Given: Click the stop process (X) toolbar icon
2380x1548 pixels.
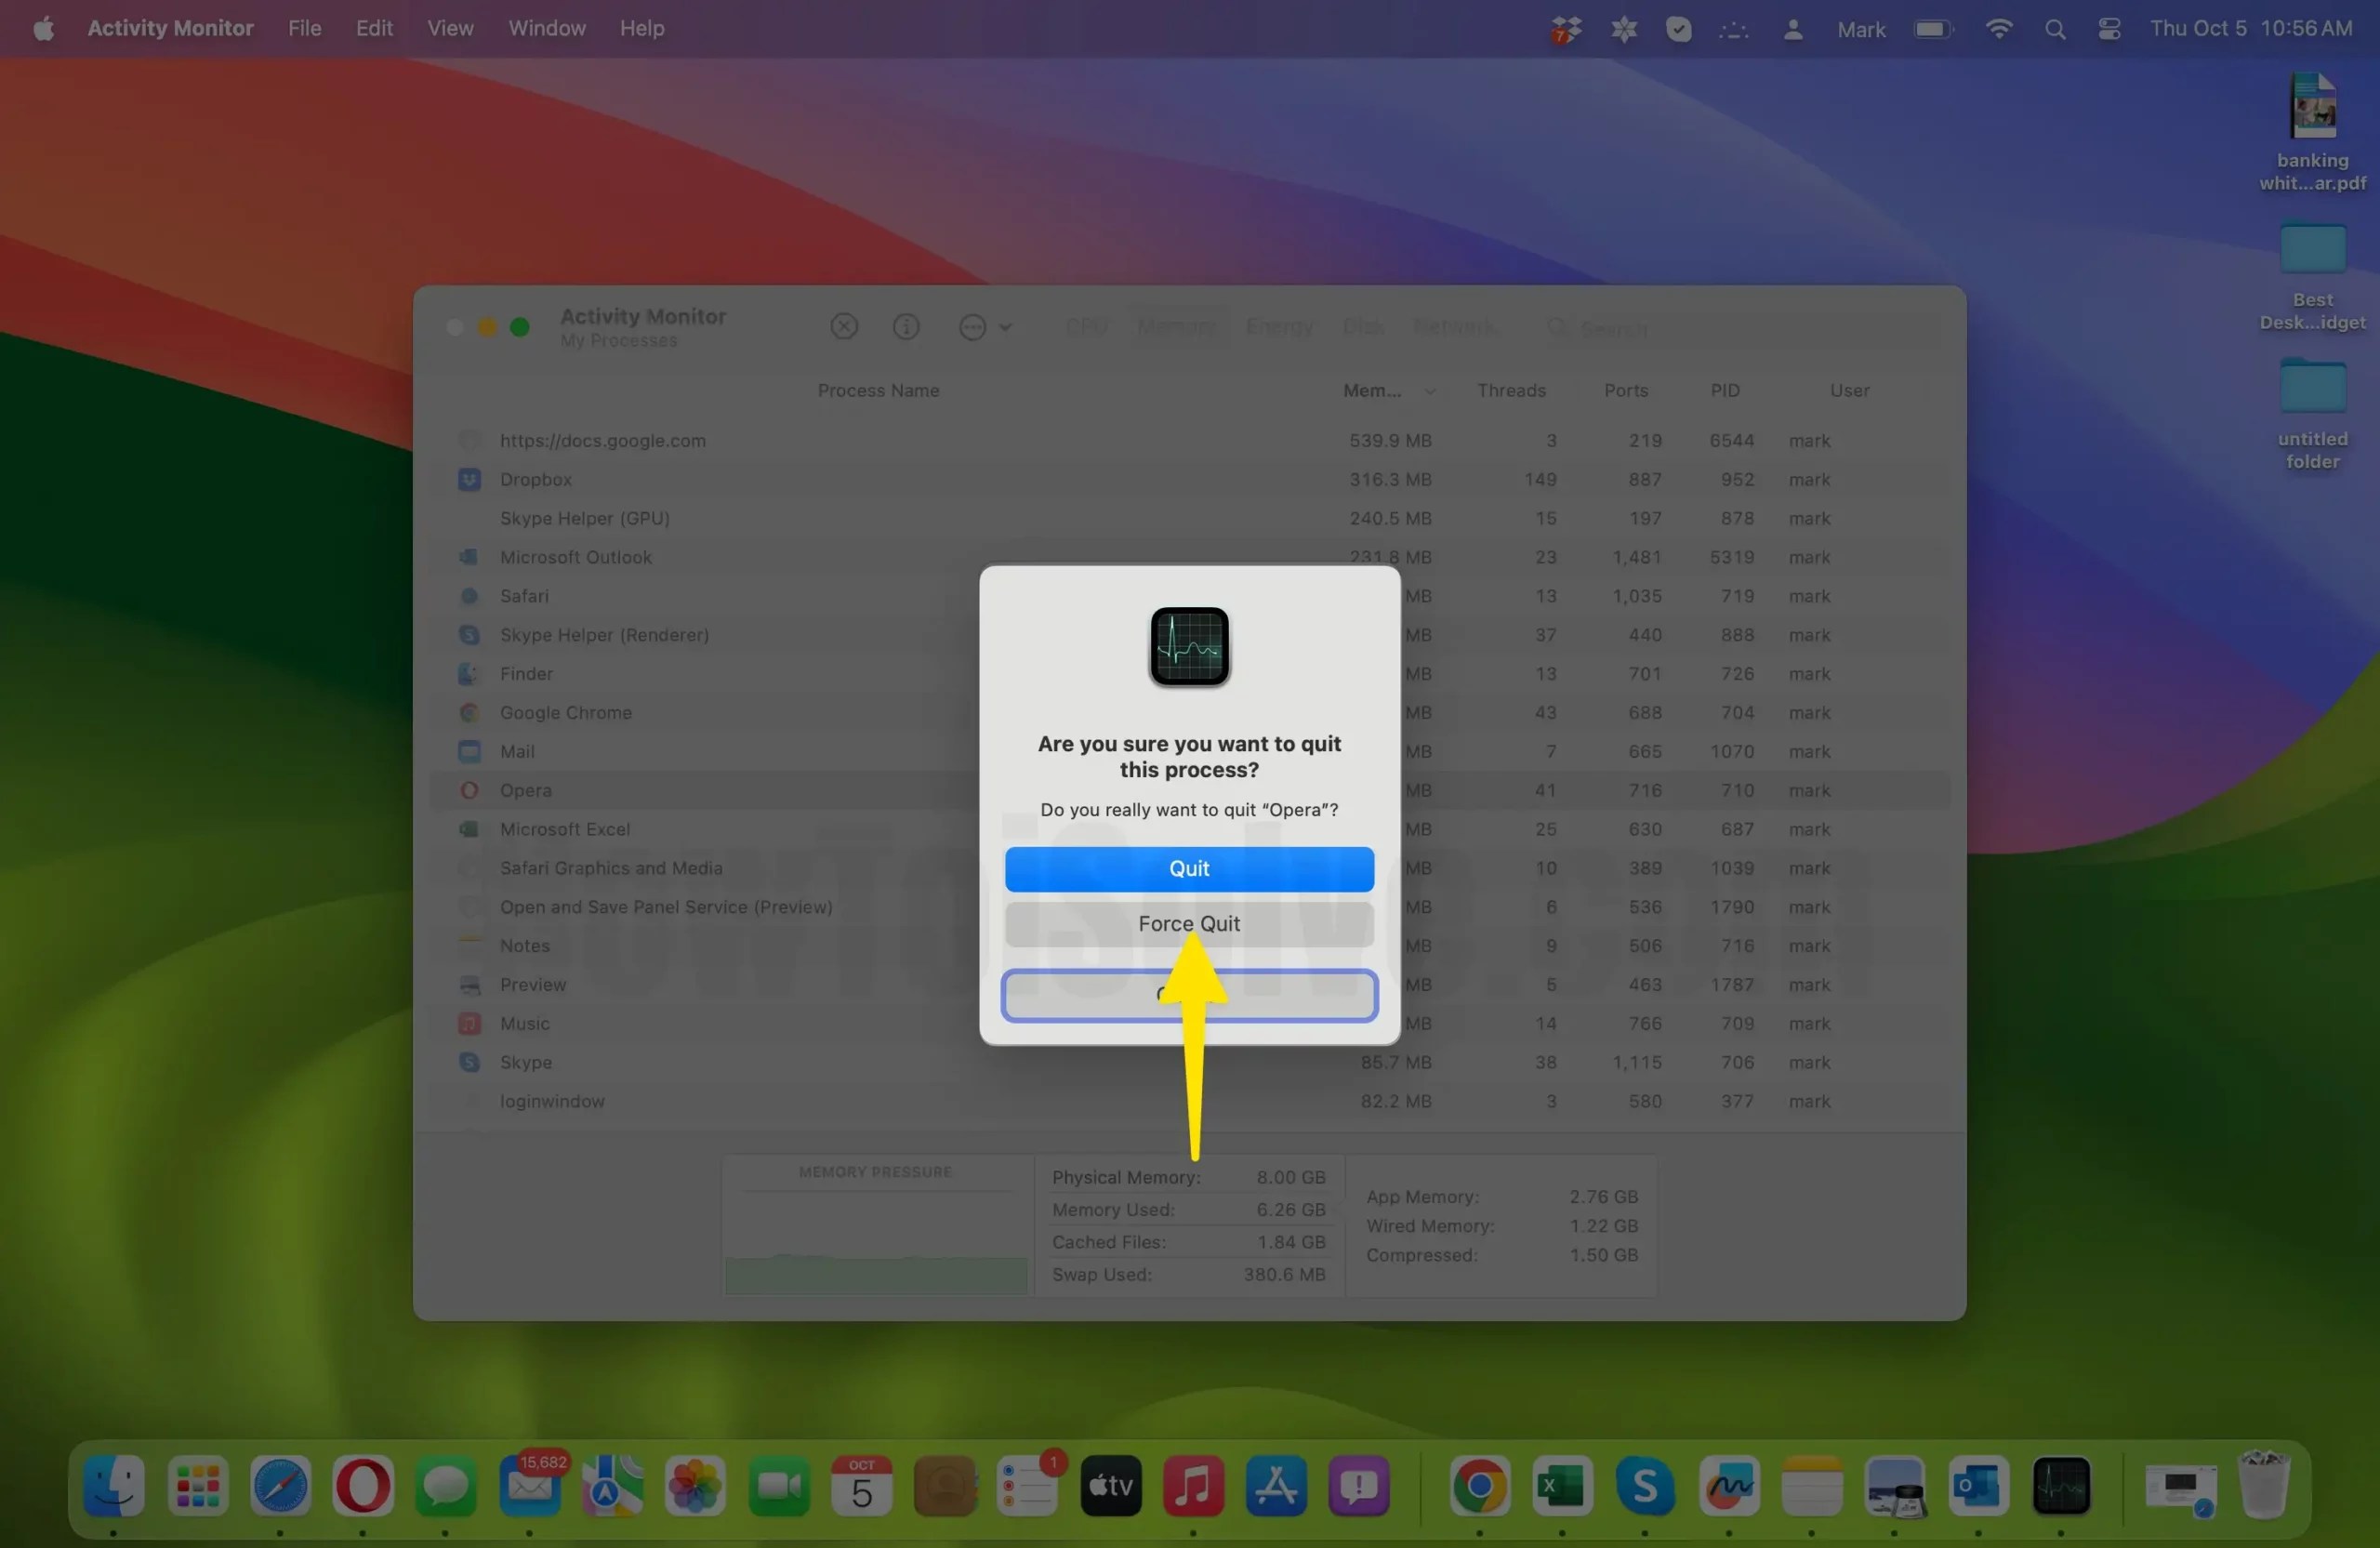Looking at the screenshot, I should tap(845, 326).
